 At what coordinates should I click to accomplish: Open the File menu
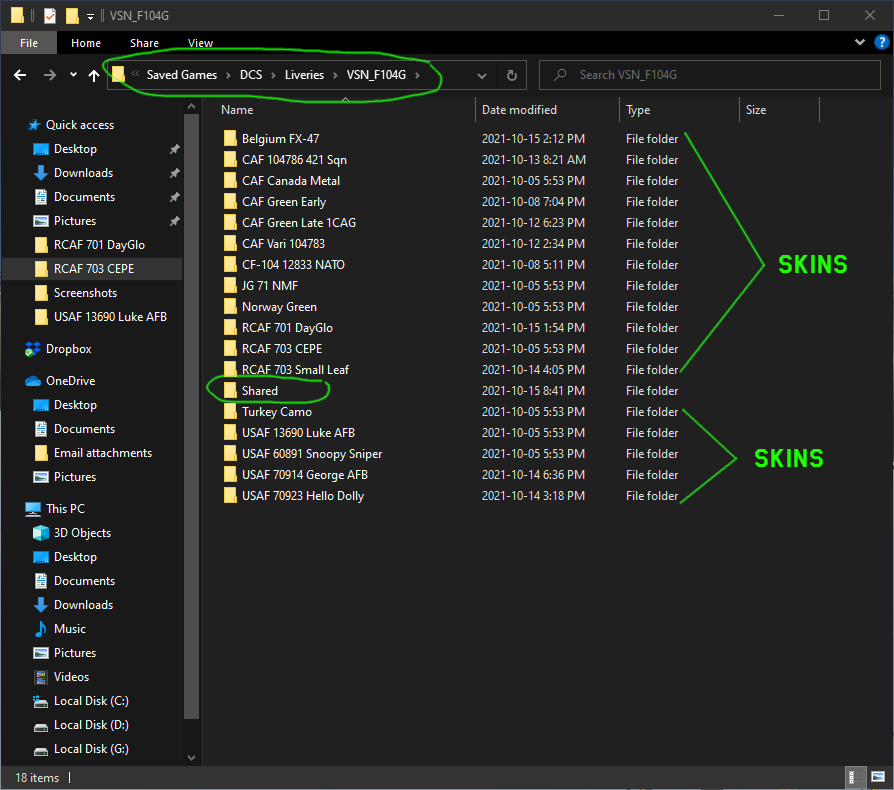[29, 43]
